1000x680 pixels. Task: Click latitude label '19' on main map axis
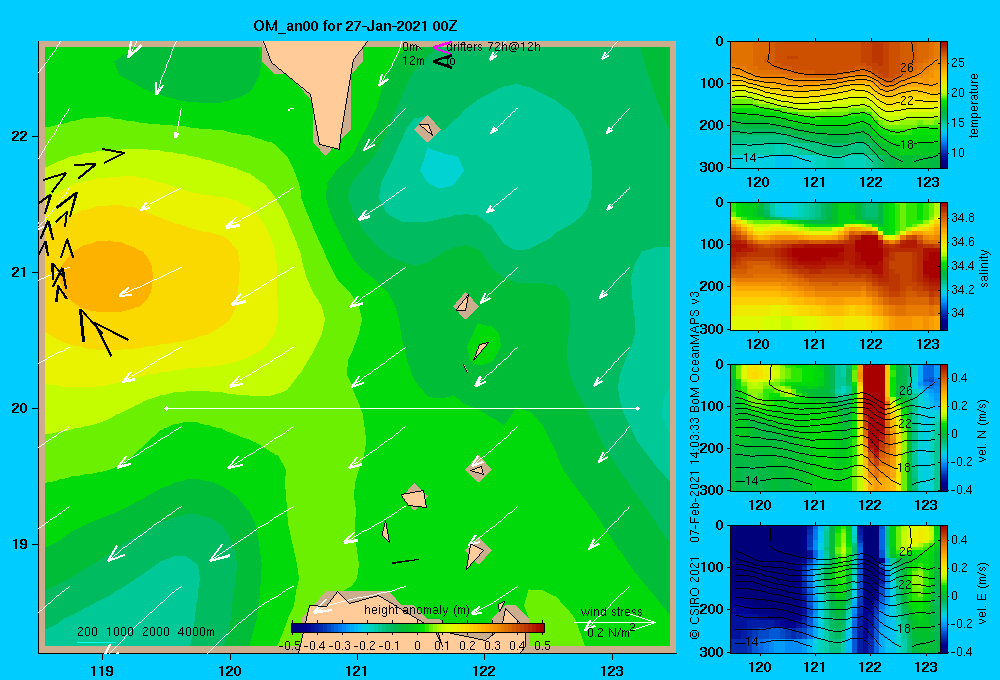pos(19,544)
